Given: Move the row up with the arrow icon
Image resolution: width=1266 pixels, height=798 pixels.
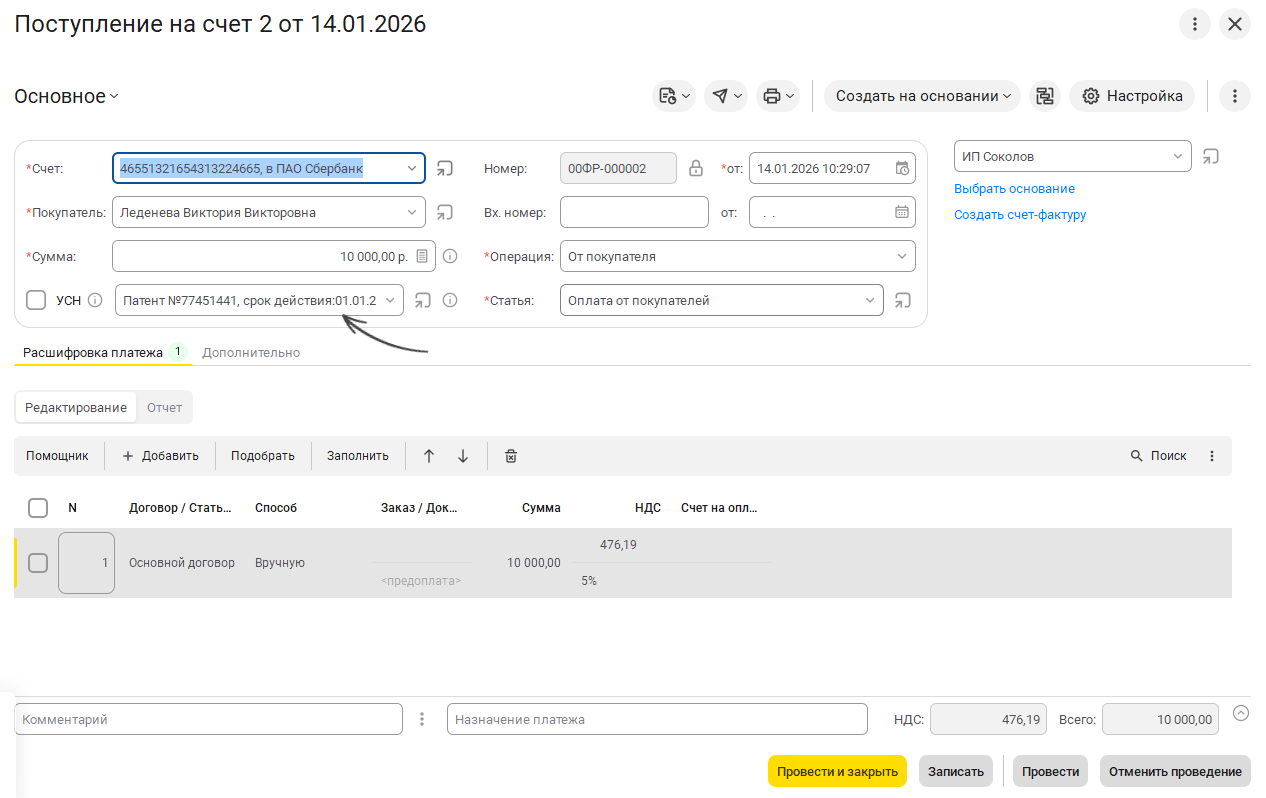Looking at the screenshot, I should (x=429, y=456).
